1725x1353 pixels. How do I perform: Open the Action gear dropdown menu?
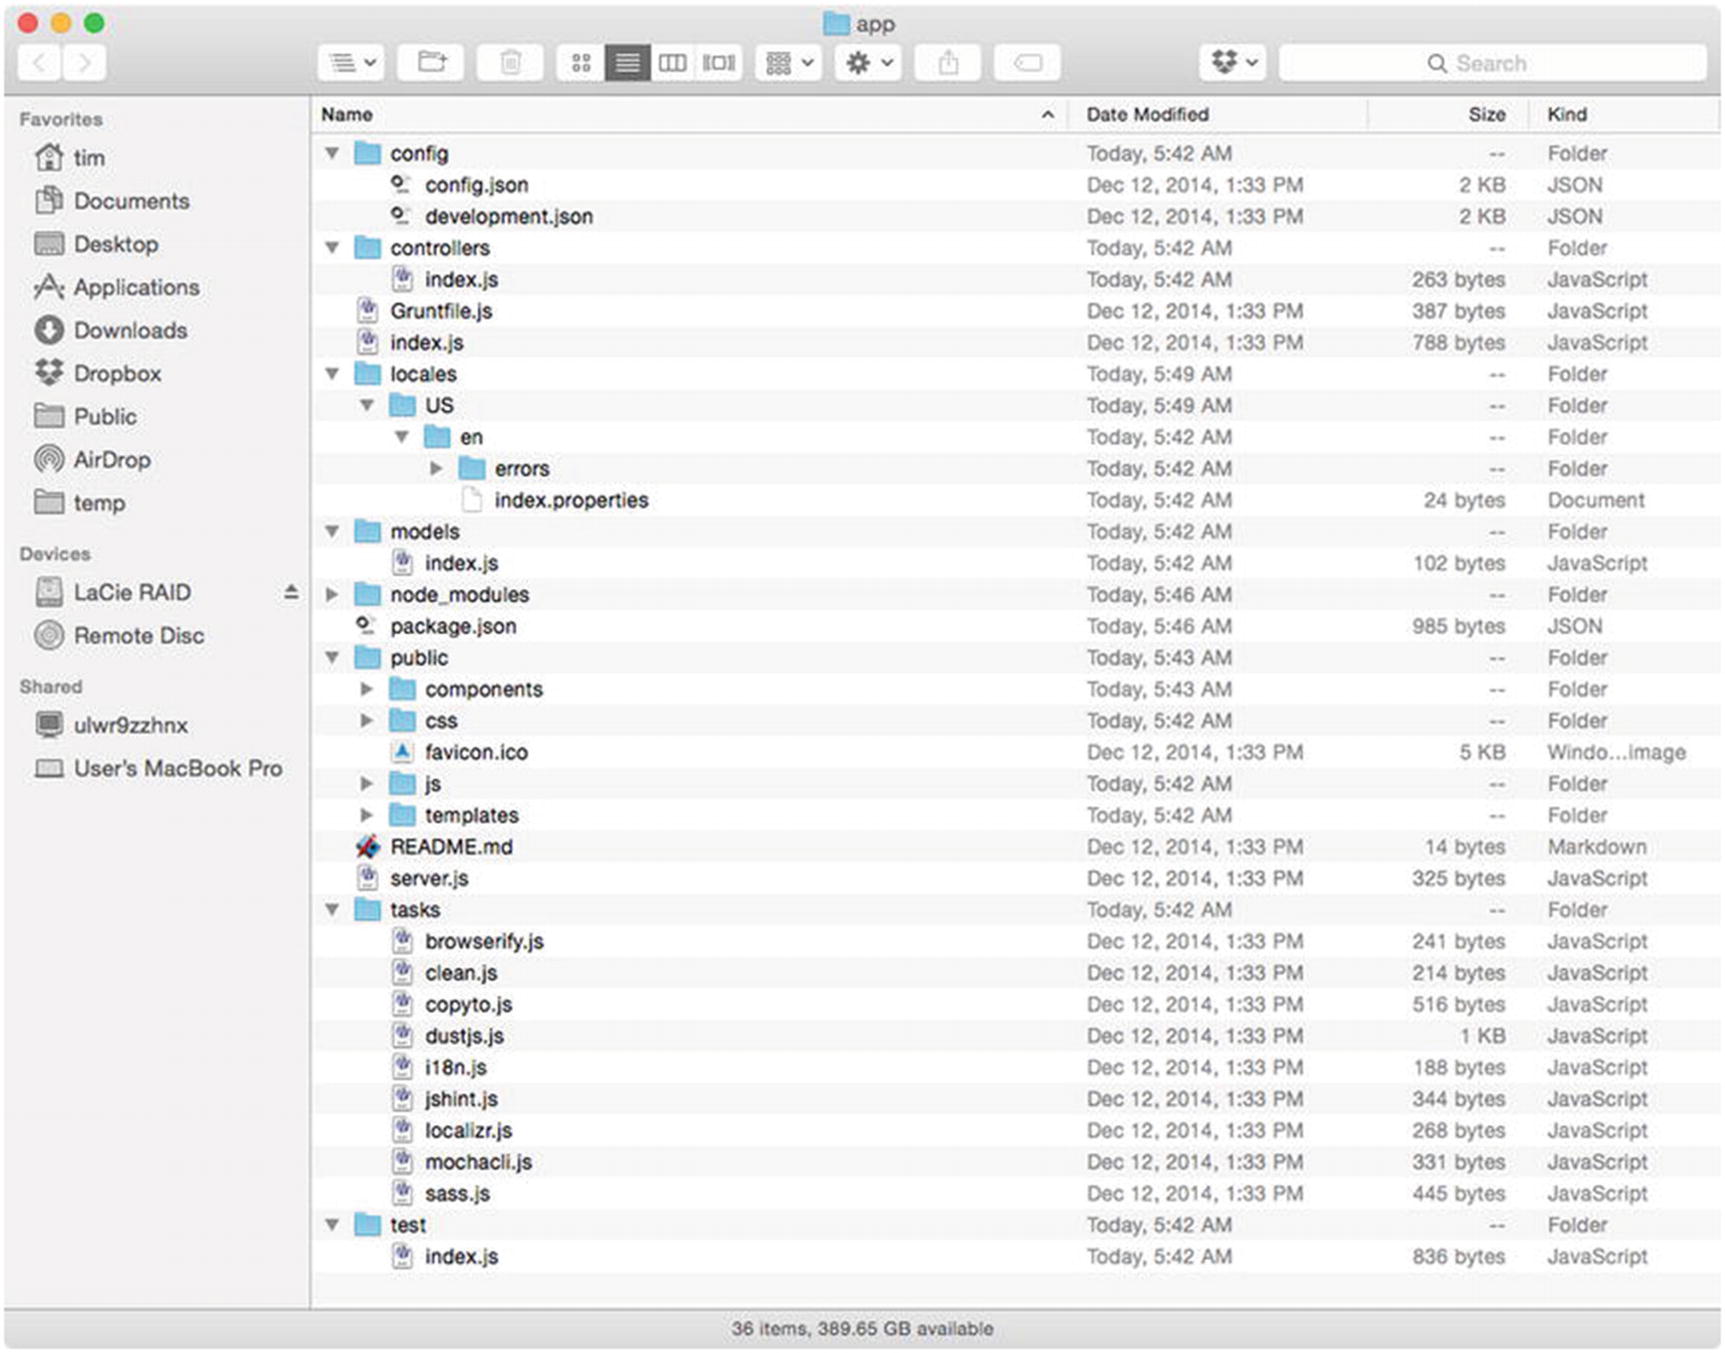click(x=868, y=63)
